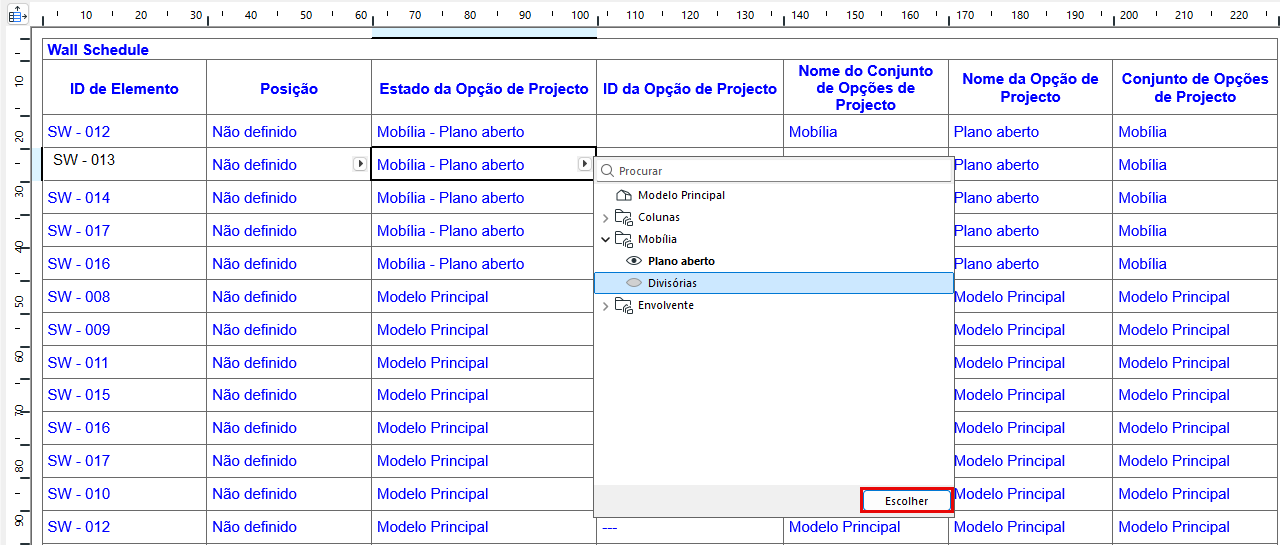1280x545 pixels.
Task: Click the horizontal ruler at mark 150
Action: [855, 16]
